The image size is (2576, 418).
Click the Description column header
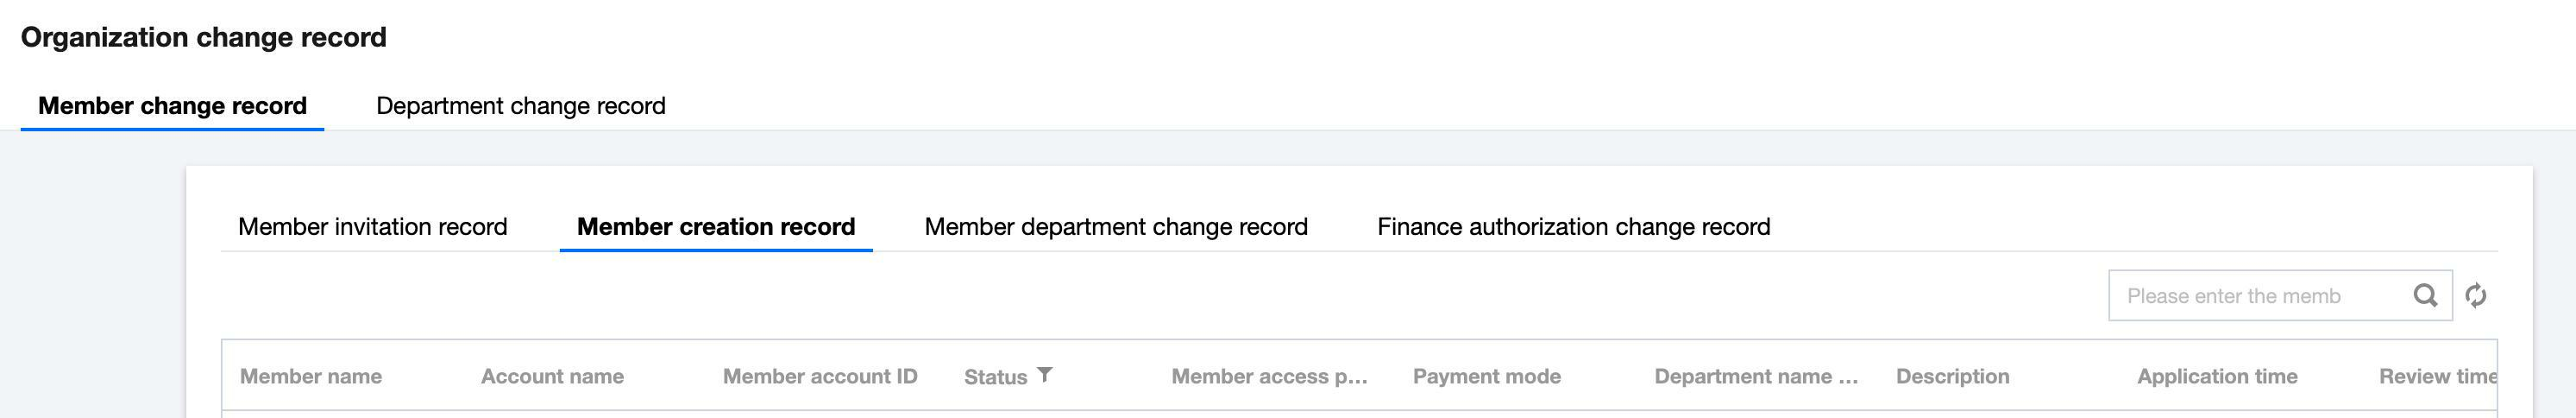1952,377
